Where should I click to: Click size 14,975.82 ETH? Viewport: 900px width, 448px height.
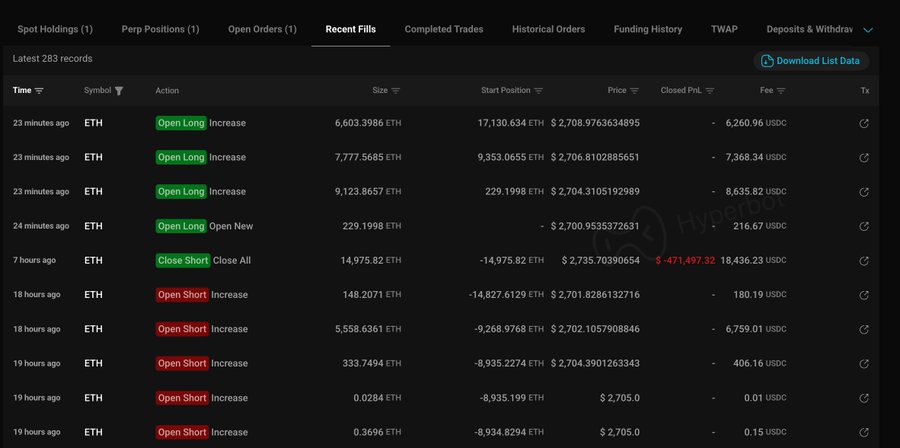(371, 260)
